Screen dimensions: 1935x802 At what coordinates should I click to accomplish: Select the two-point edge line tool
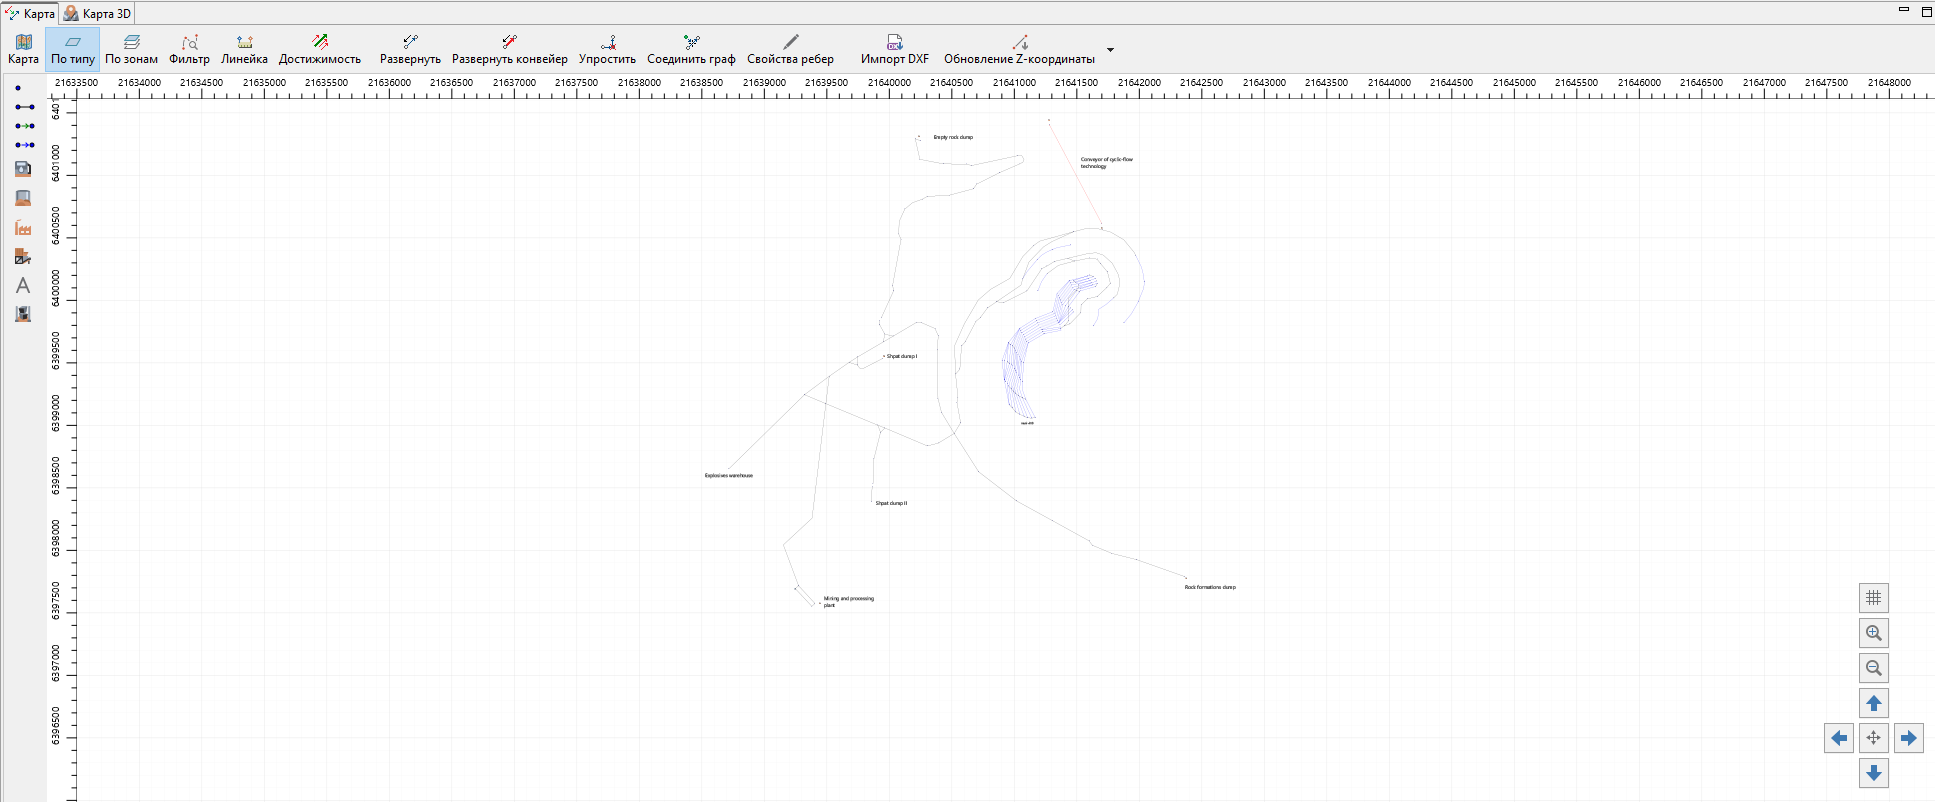(24, 107)
